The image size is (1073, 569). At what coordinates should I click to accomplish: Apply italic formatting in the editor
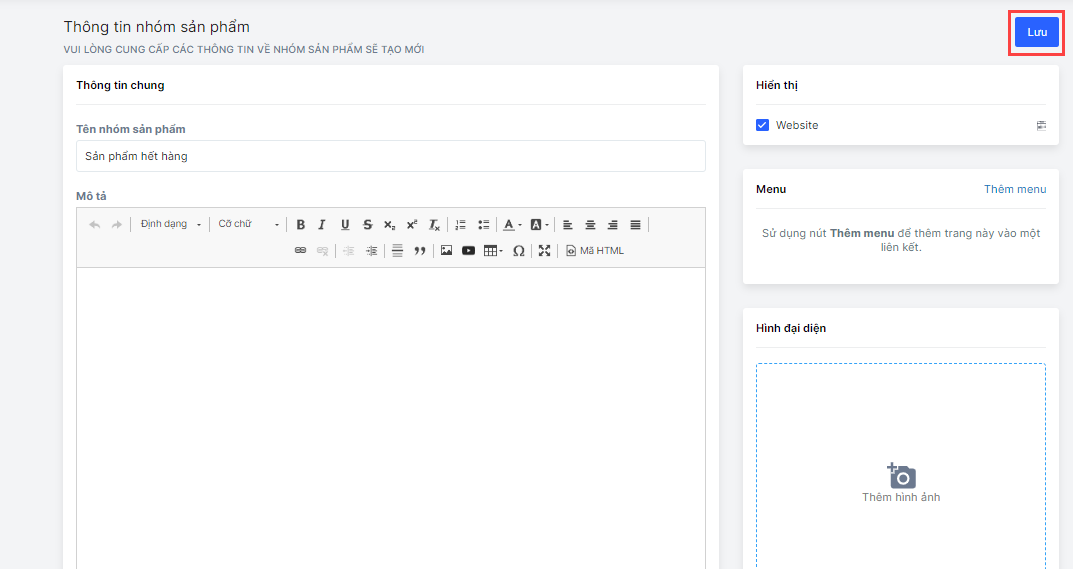pos(322,225)
